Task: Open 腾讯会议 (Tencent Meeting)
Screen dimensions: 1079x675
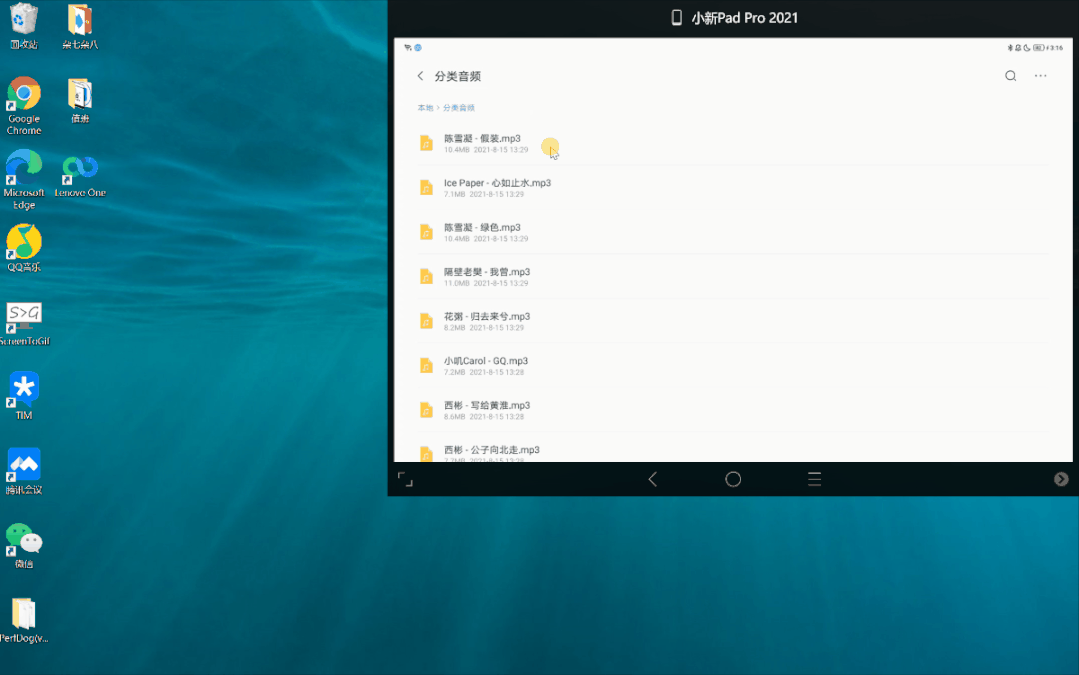Action: click(x=23, y=465)
